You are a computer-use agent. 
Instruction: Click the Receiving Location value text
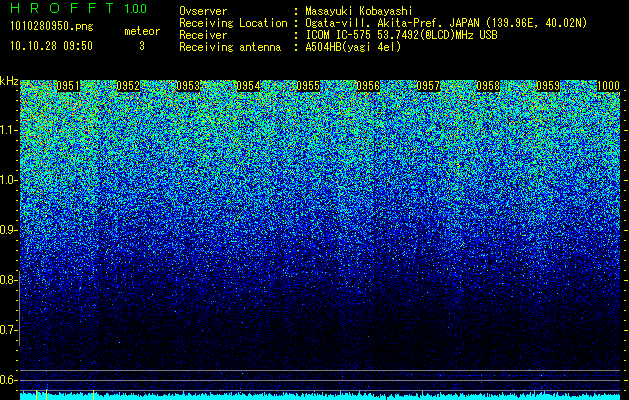(446, 23)
